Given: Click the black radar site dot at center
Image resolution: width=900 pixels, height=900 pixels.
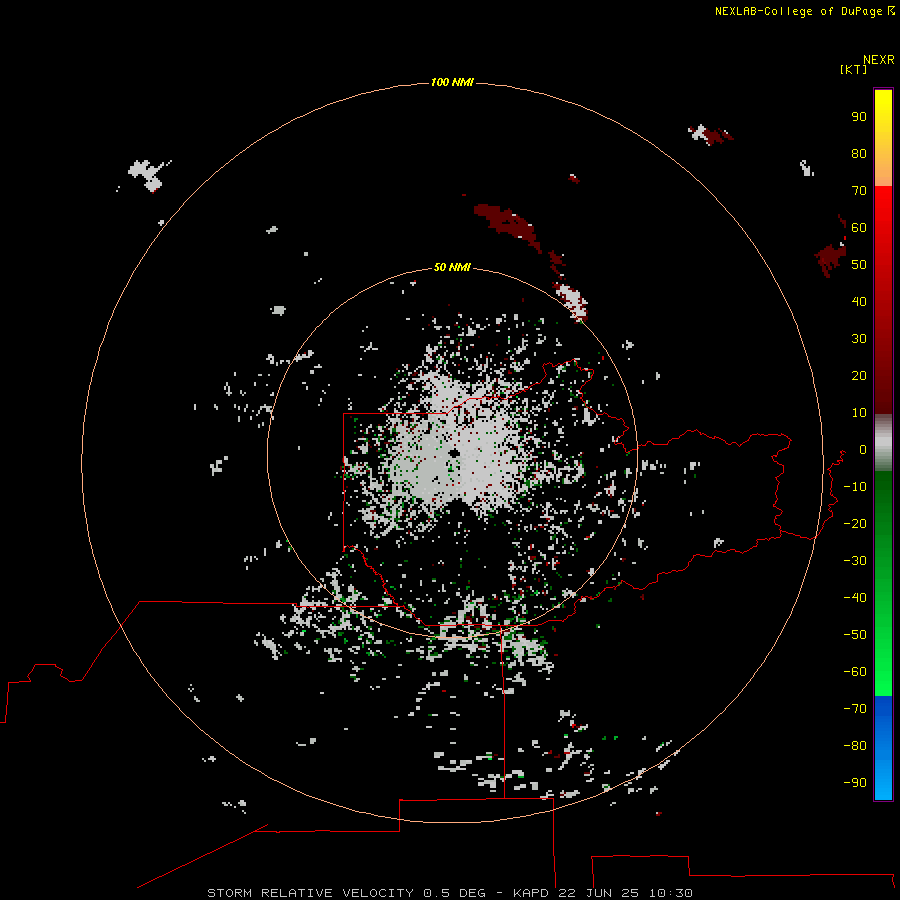Looking at the screenshot, I should [x=454, y=453].
